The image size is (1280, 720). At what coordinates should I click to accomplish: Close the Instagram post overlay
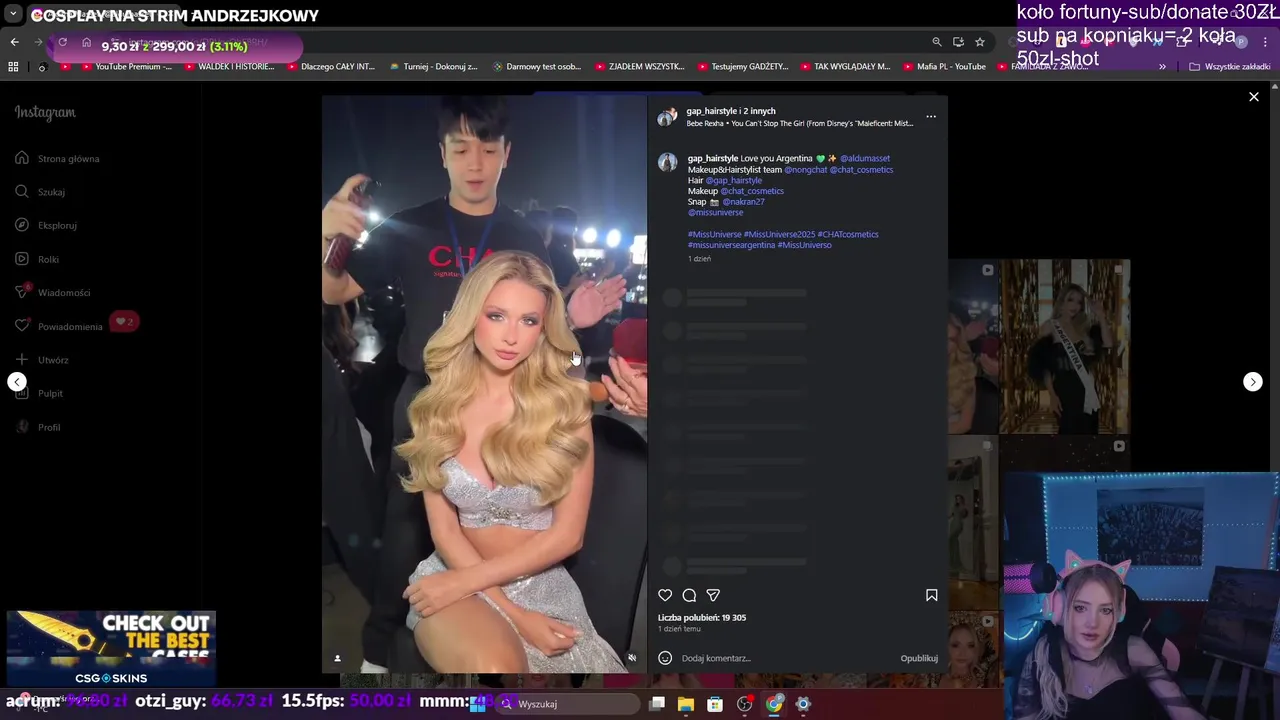pyautogui.click(x=1253, y=97)
